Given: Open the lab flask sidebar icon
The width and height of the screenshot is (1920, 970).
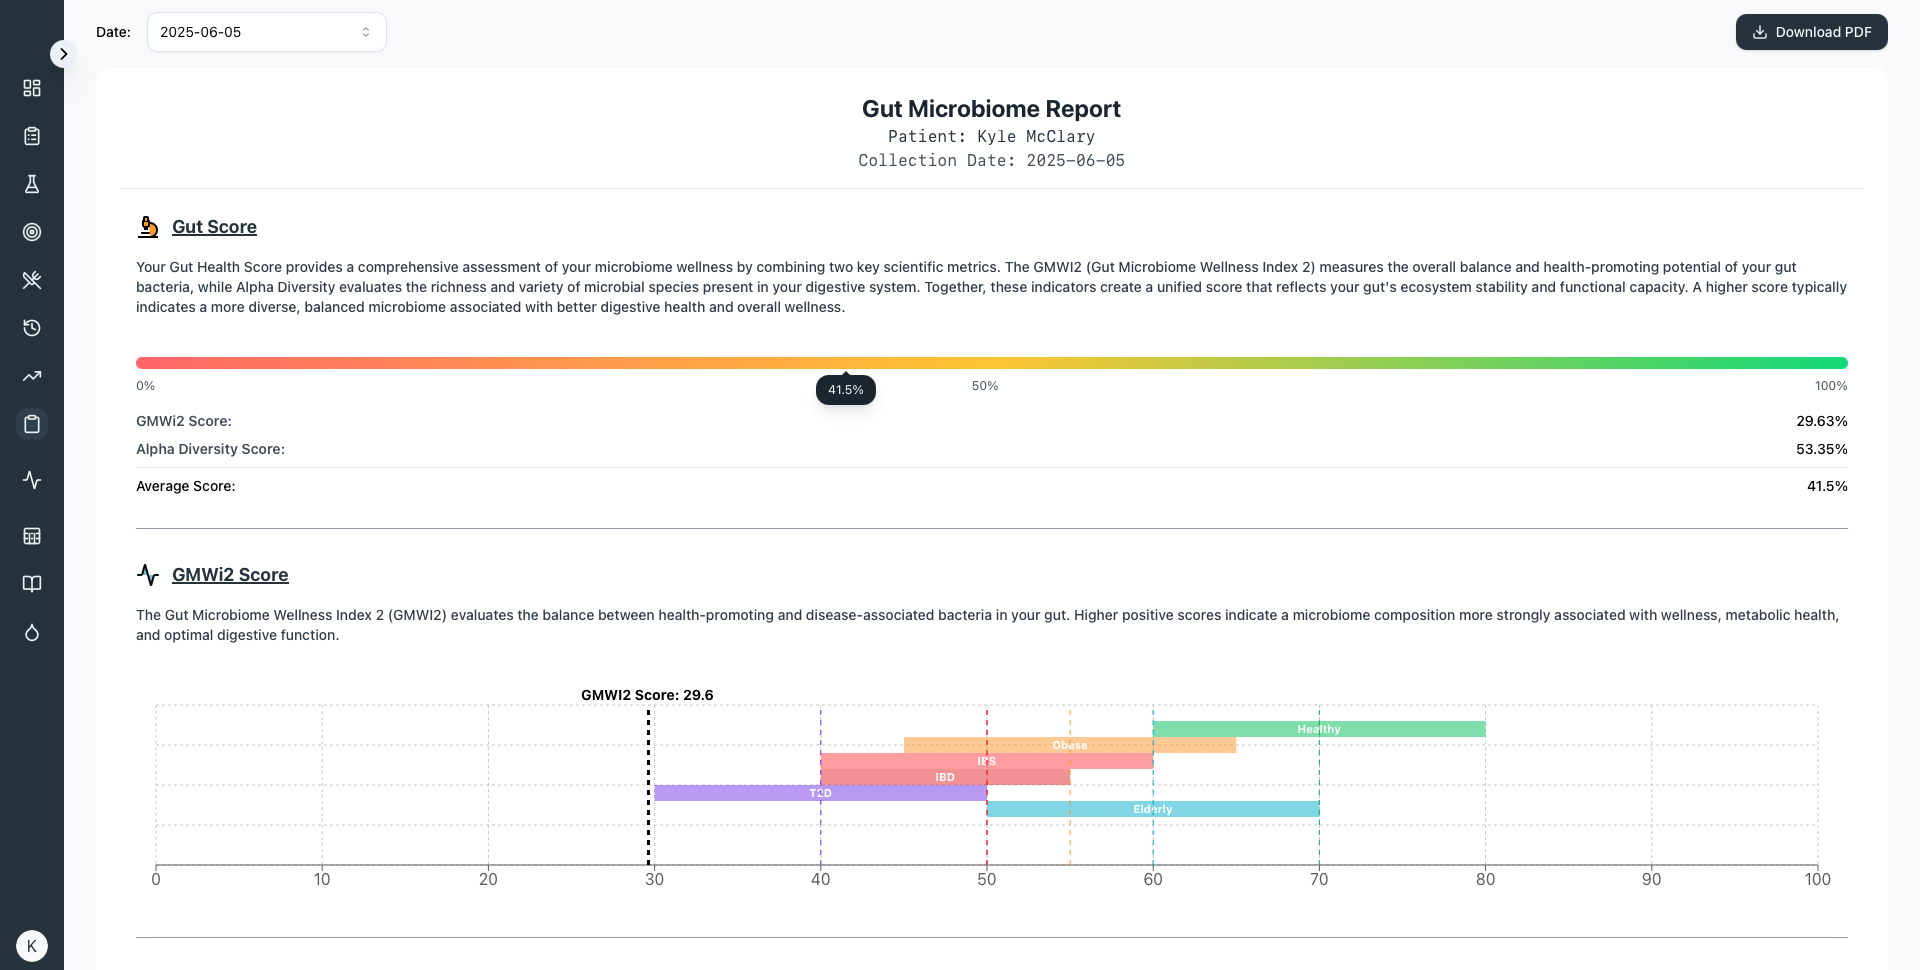Looking at the screenshot, I should (32, 184).
